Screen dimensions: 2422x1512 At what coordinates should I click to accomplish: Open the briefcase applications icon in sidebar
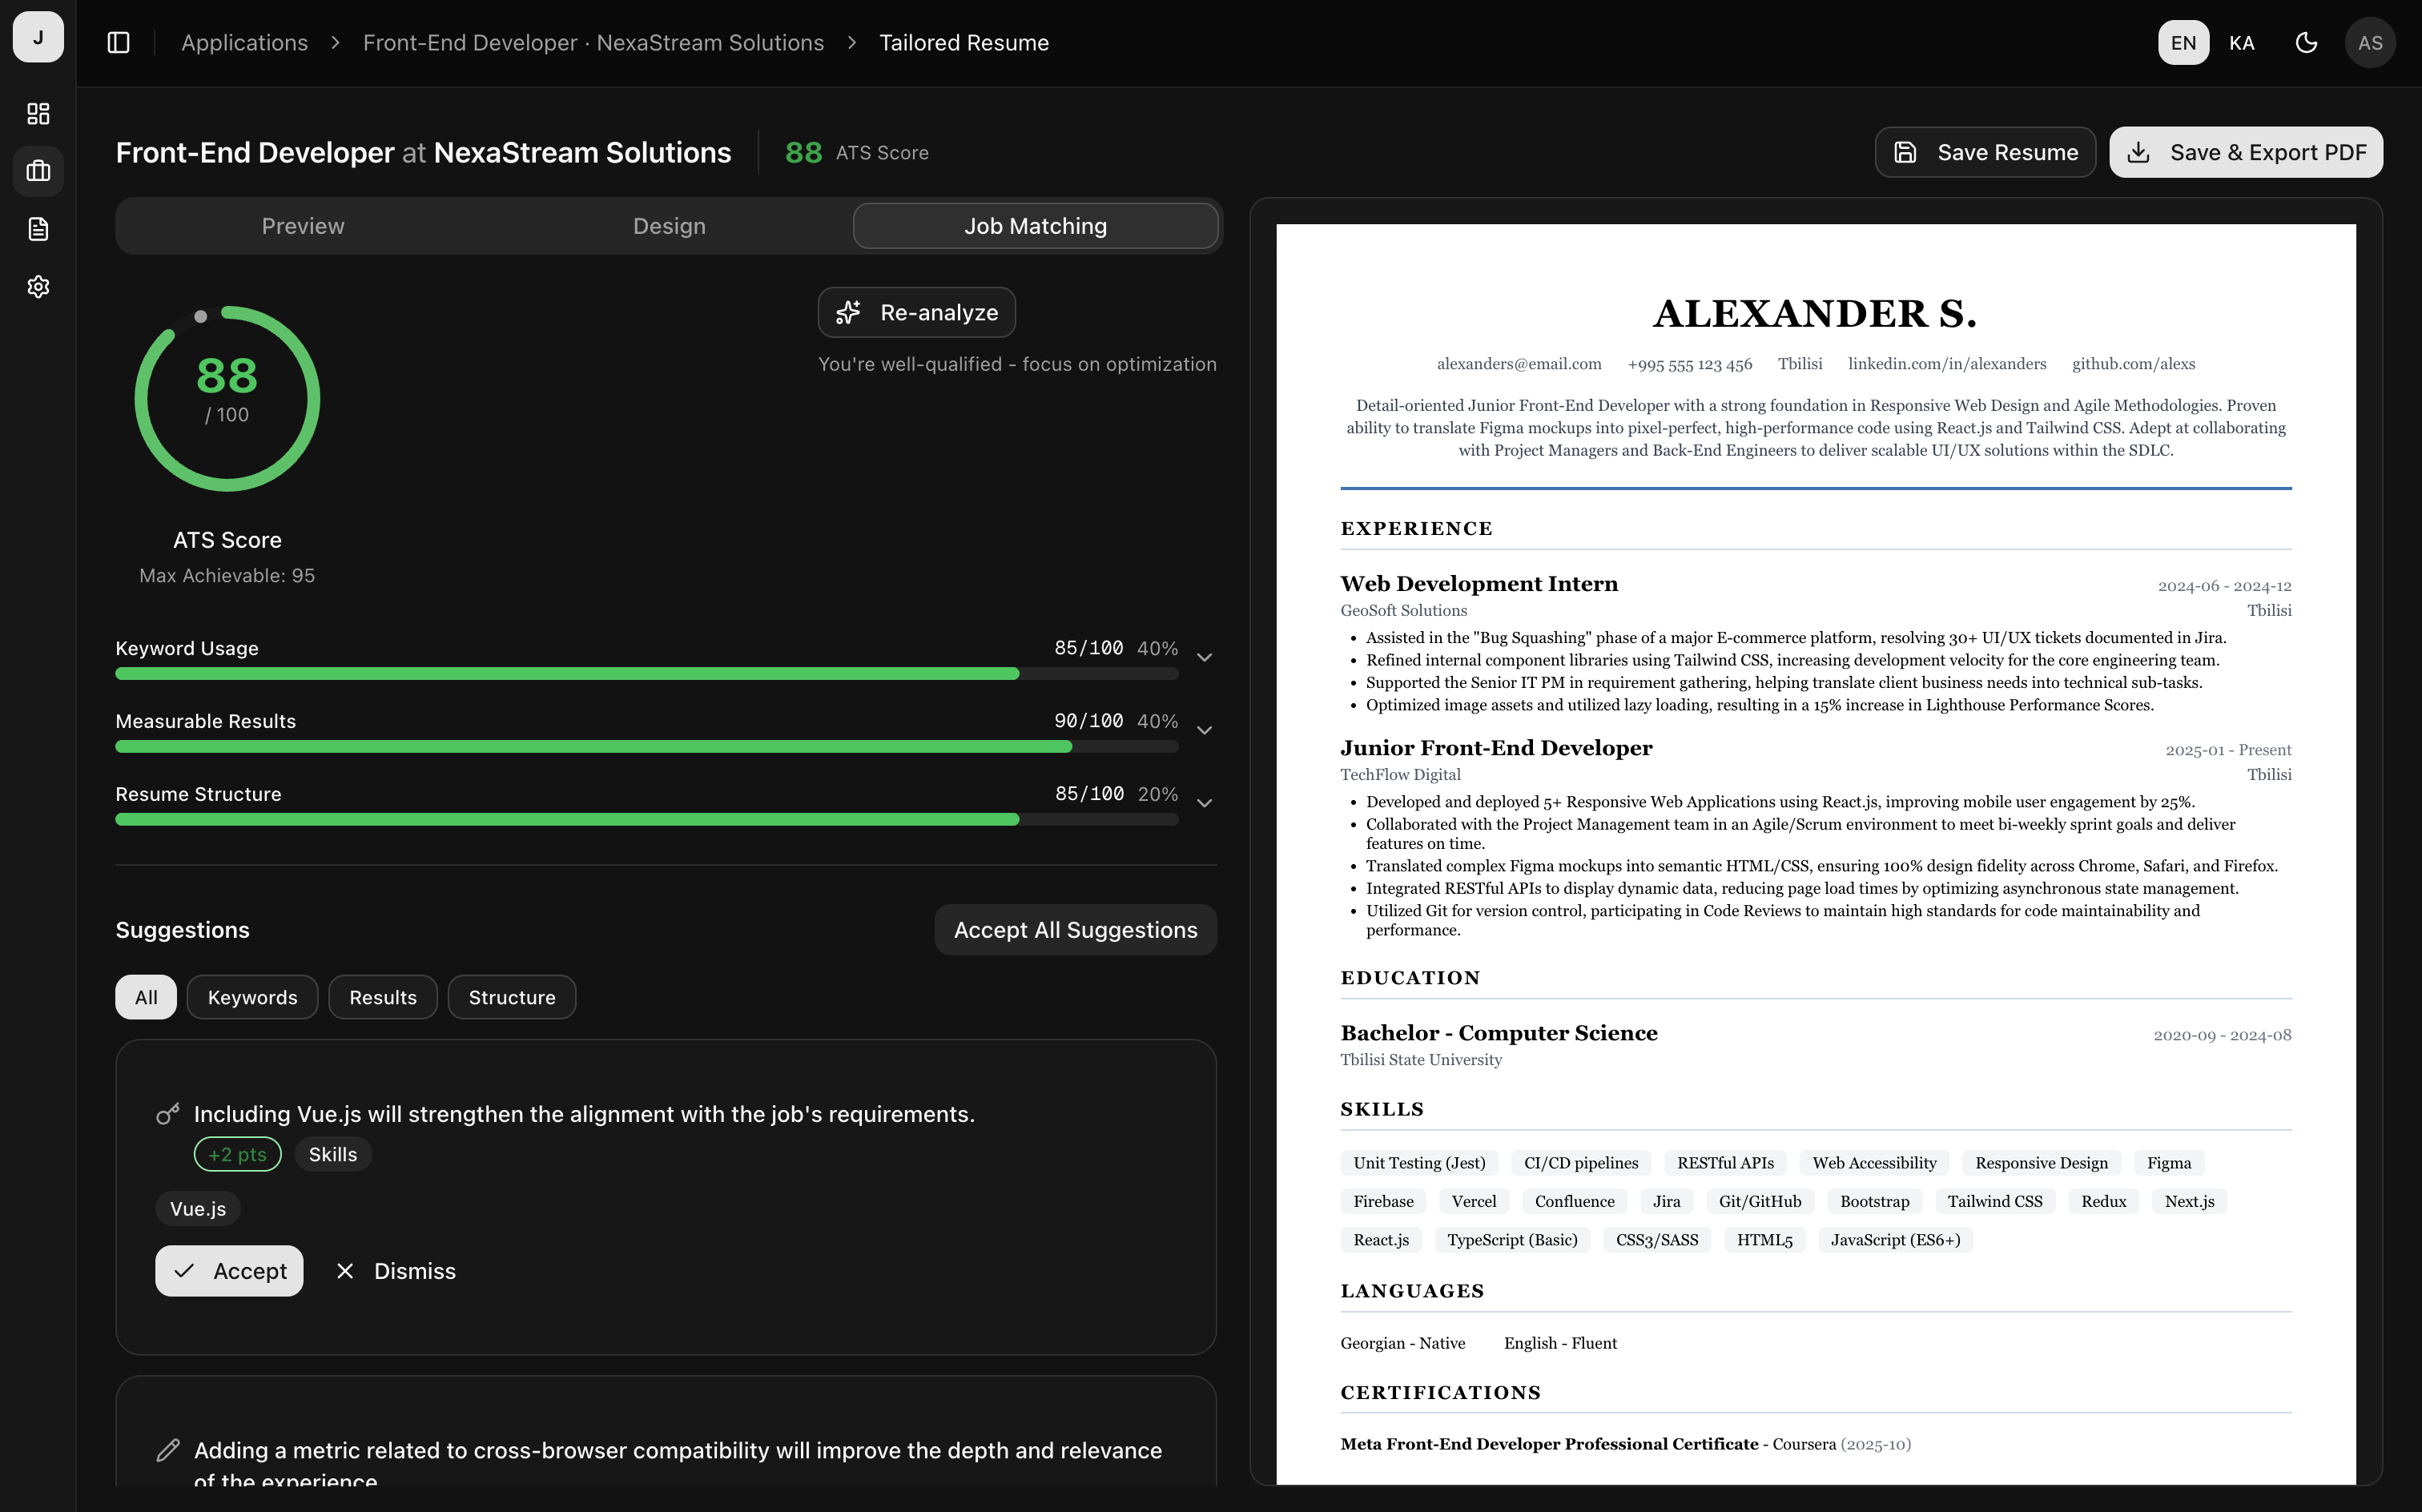(38, 171)
